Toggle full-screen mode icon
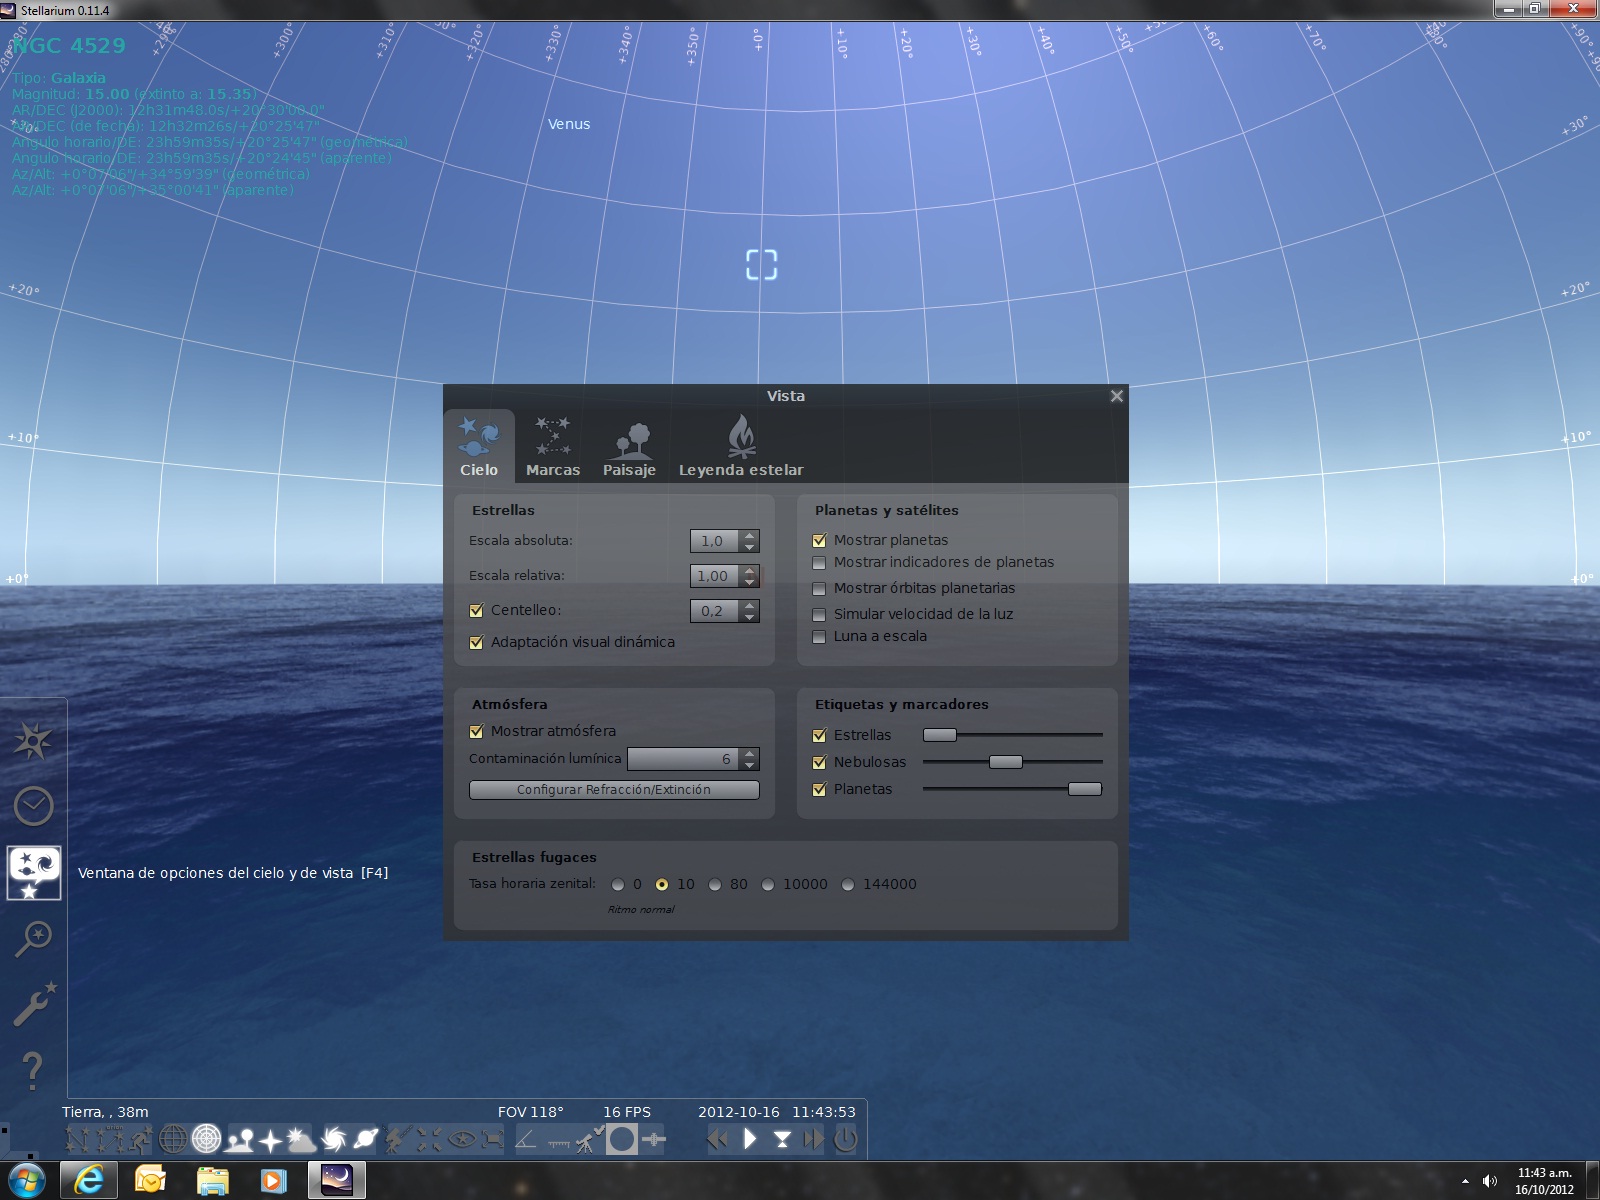 [493, 1139]
